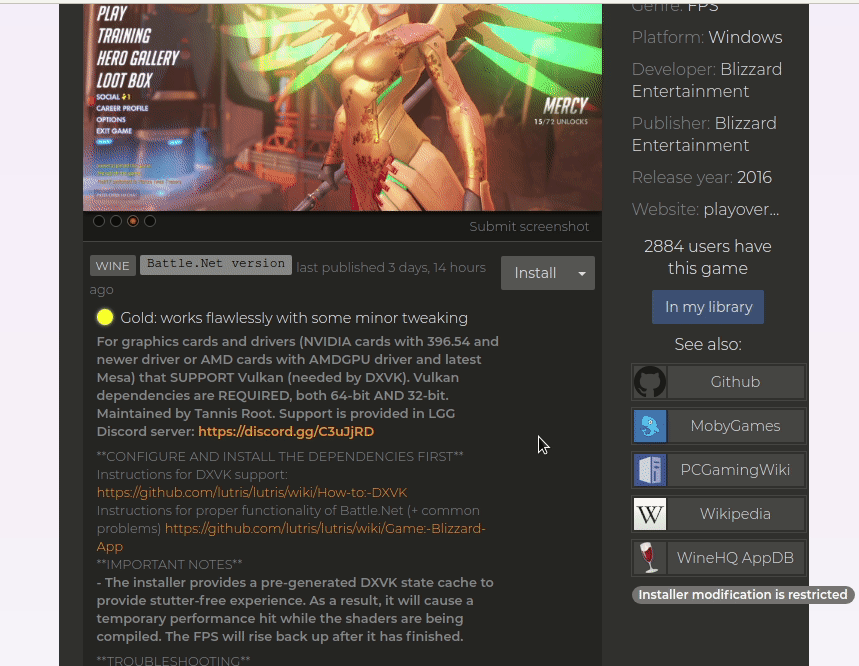Click the Platform Windows text
Viewport: 859px width, 666px height.
707,37
